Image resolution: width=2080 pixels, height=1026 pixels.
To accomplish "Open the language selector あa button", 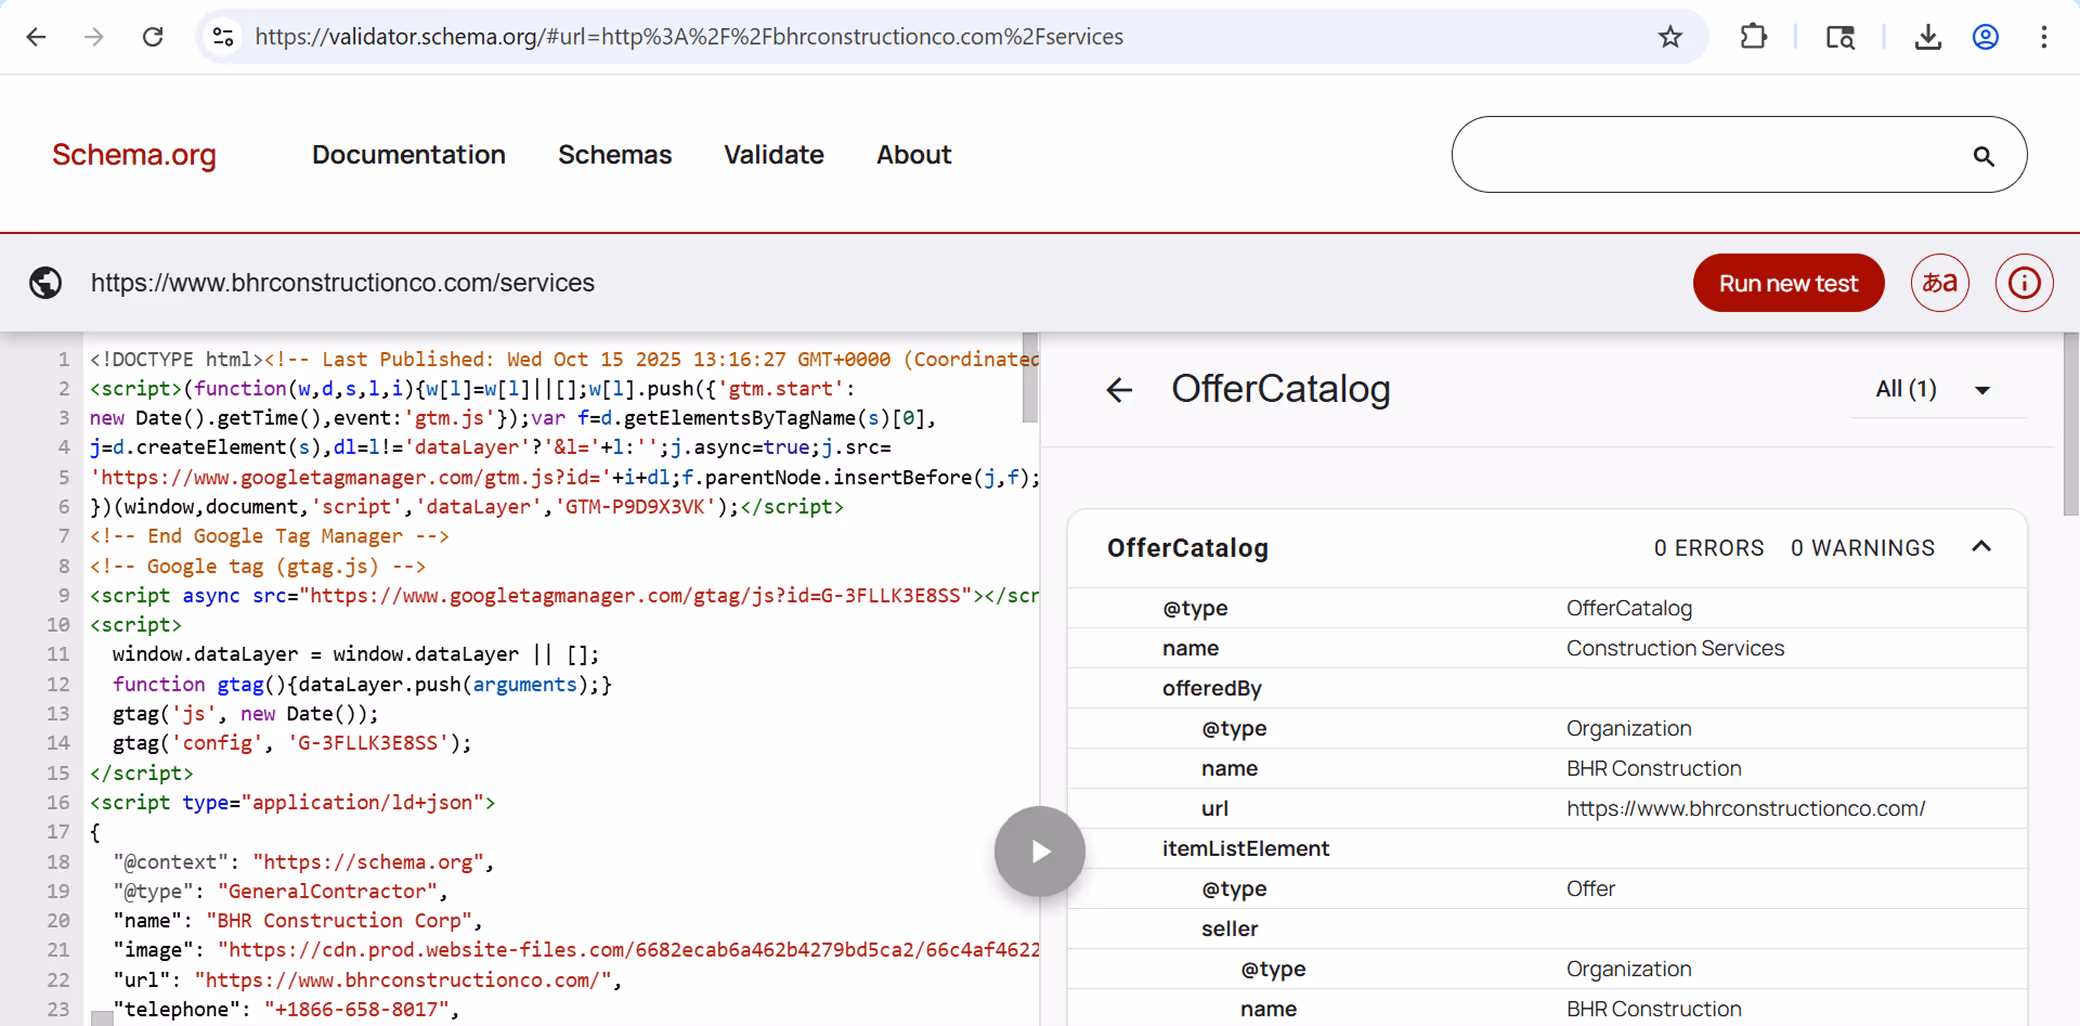I will (x=1939, y=283).
